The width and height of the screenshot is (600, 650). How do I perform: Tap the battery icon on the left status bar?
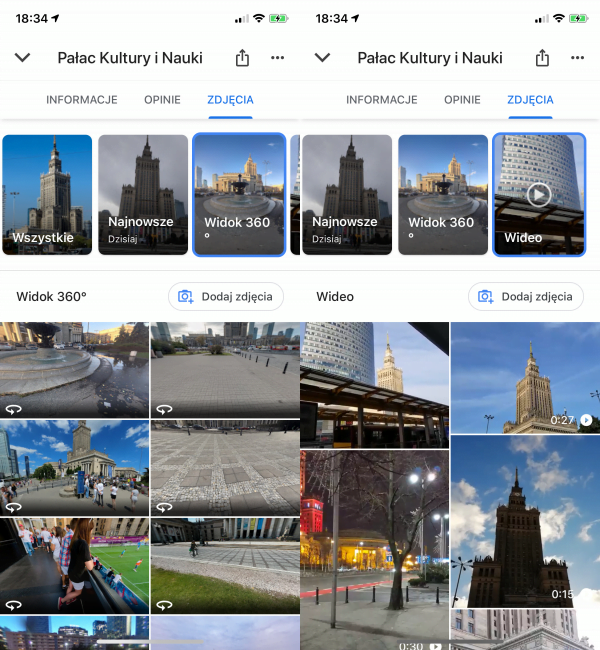(x=278, y=19)
